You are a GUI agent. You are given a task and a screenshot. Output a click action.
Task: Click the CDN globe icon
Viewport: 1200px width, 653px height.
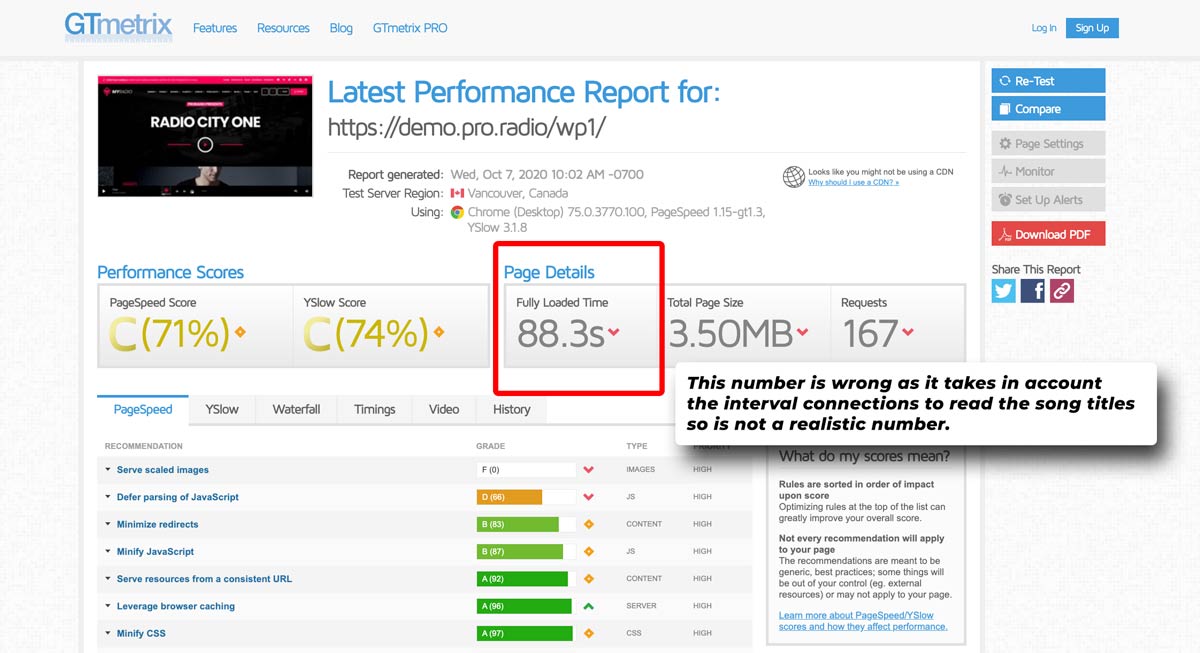click(794, 177)
